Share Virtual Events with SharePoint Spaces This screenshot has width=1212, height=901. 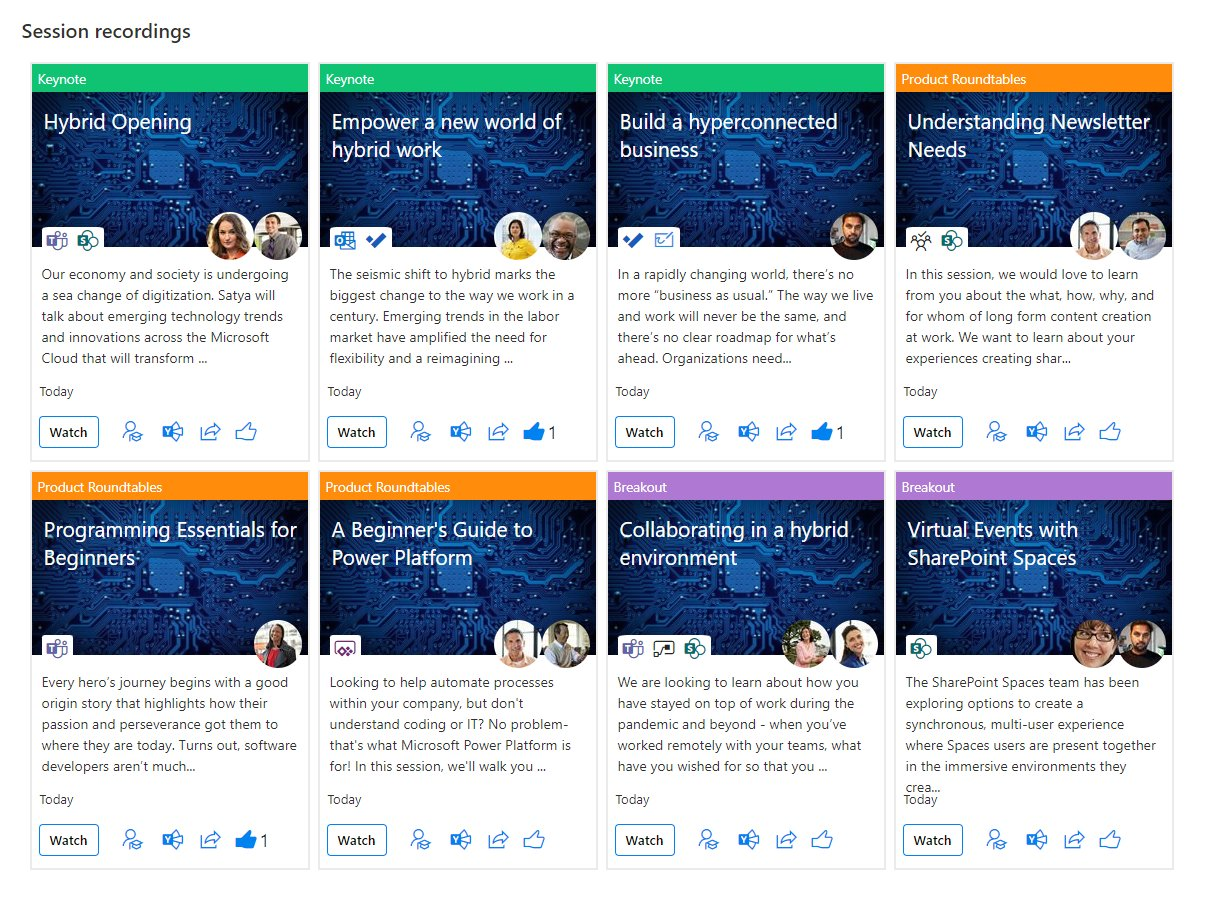(x=1074, y=840)
